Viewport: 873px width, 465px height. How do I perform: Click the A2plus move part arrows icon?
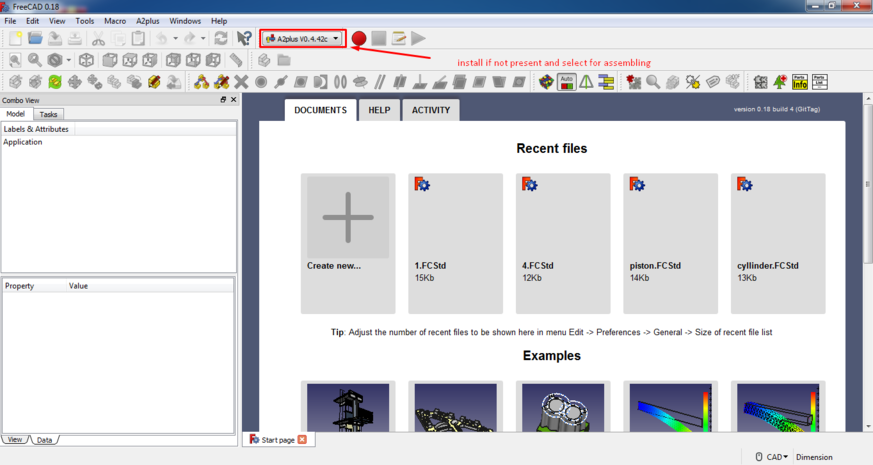click(75, 82)
